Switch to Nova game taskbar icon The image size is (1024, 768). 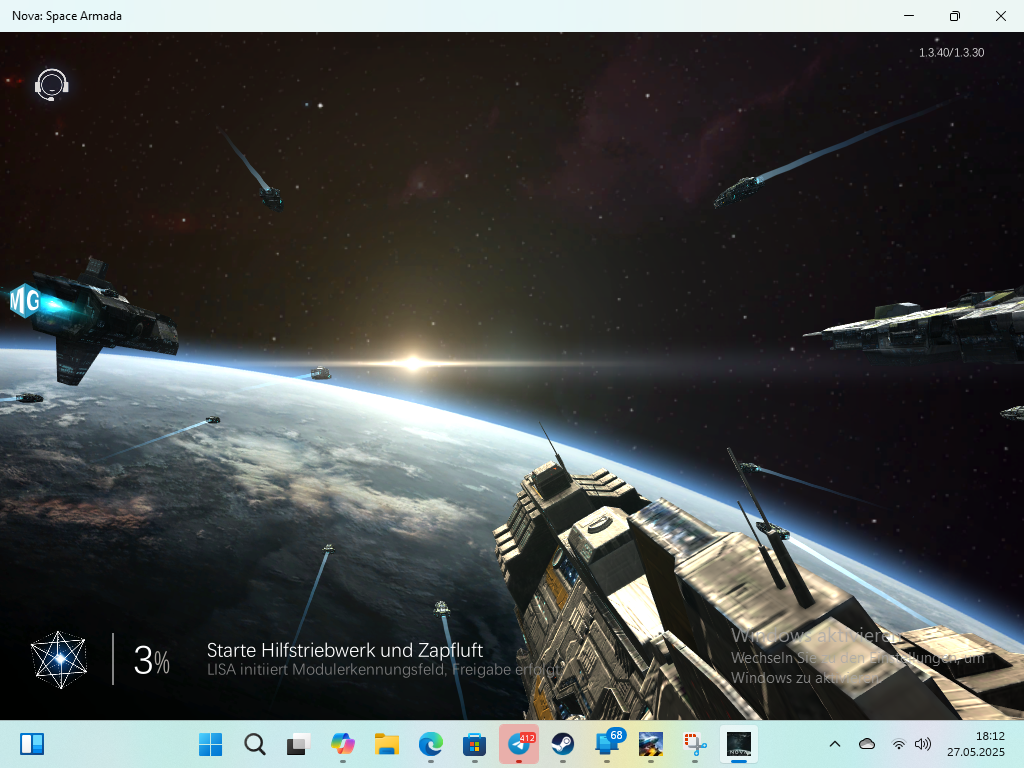coord(739,744)
